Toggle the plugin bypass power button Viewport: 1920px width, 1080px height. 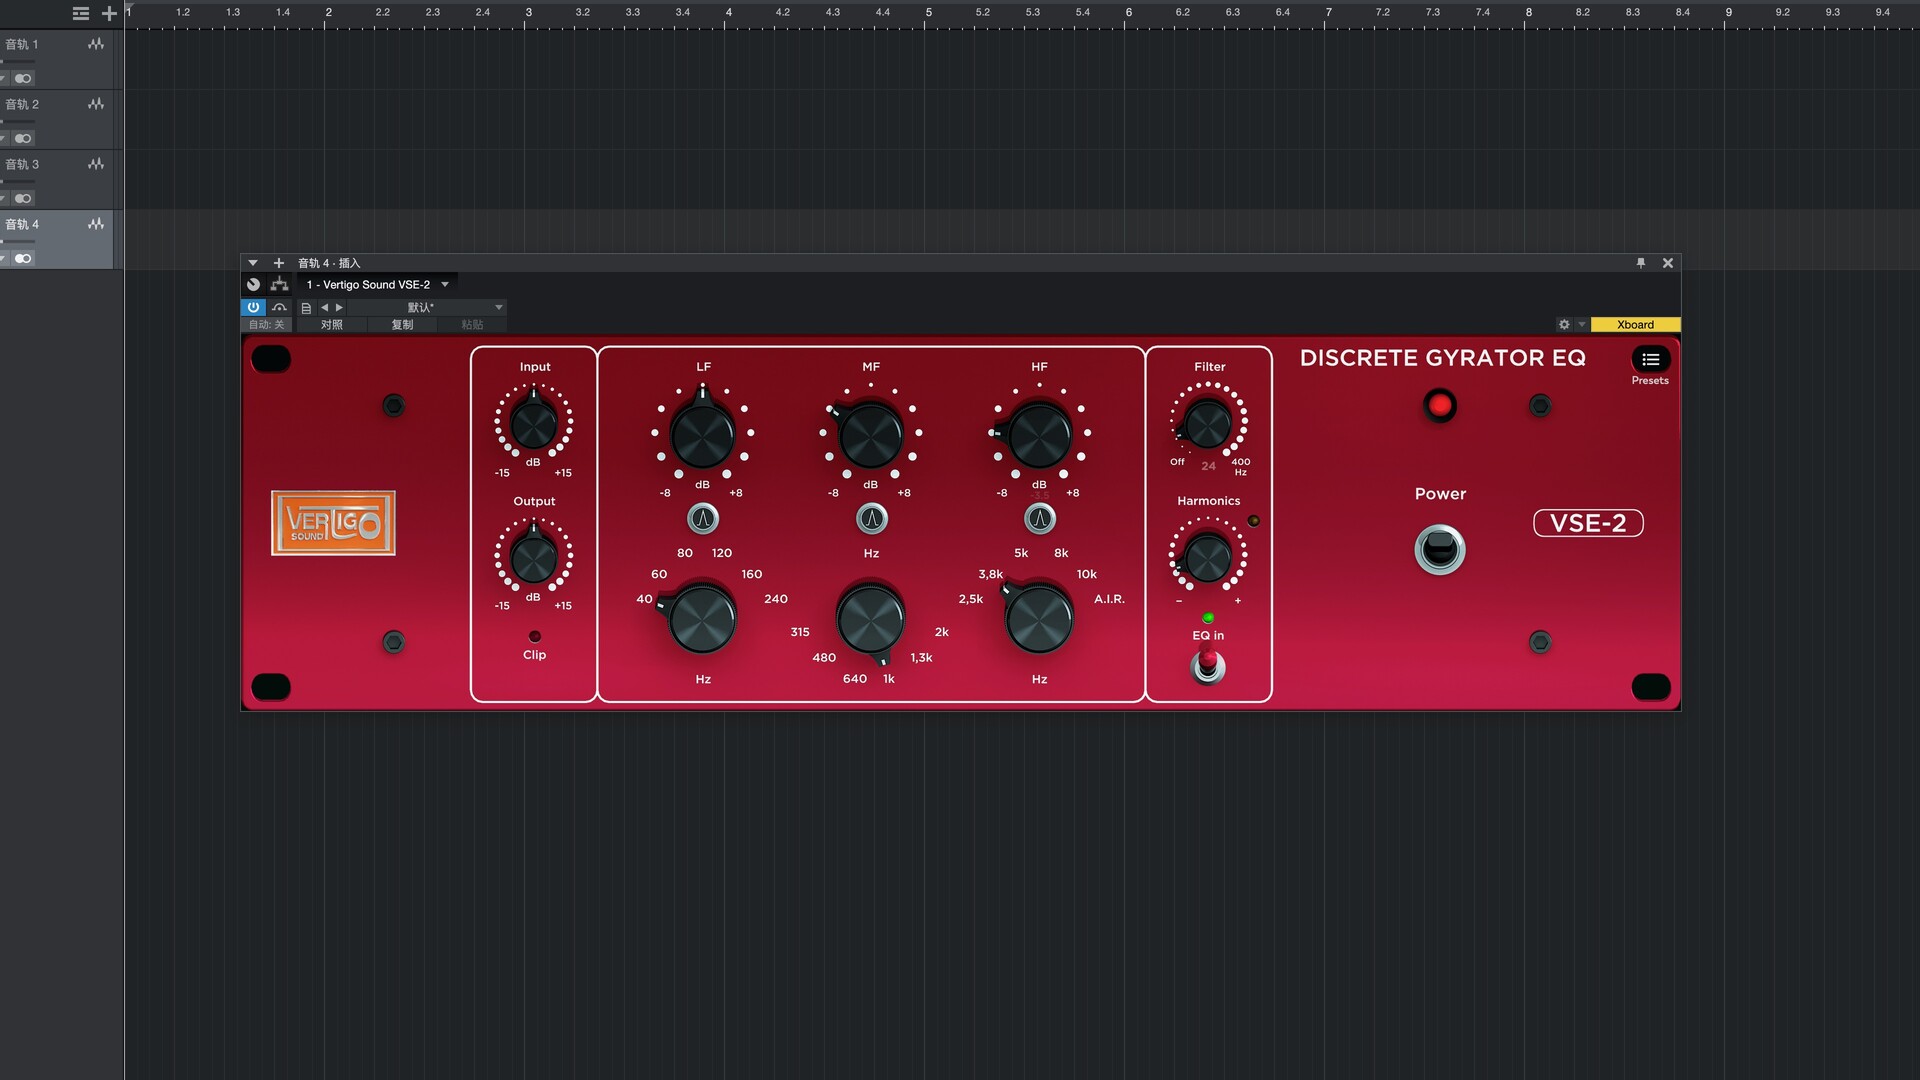(253, 307)
